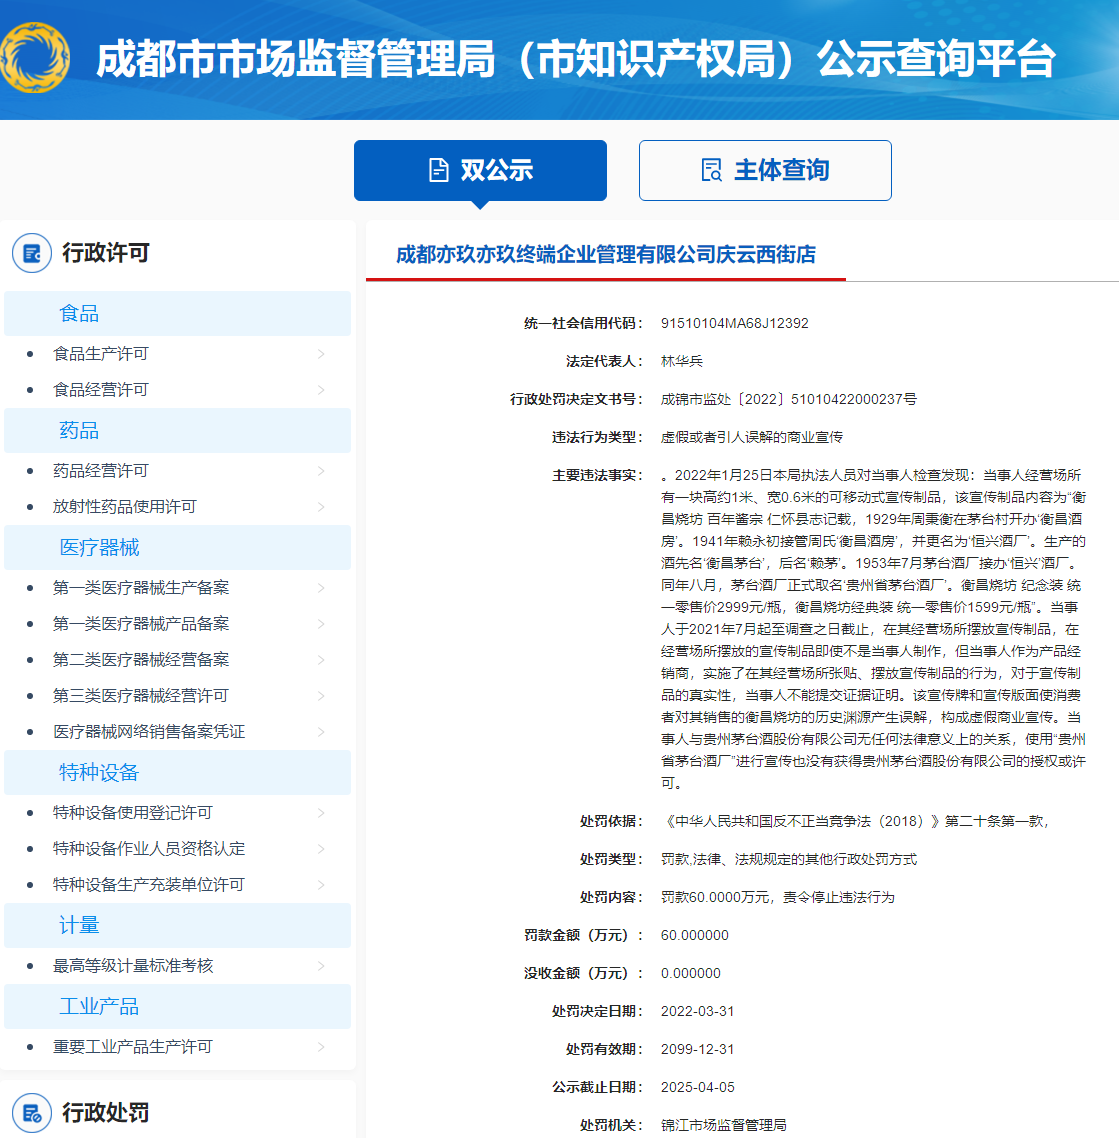Click penalty content 罚款60.0000万元 text
Image resolution: width=1119 pixels, height=1138 pixels.
[777, 897]
